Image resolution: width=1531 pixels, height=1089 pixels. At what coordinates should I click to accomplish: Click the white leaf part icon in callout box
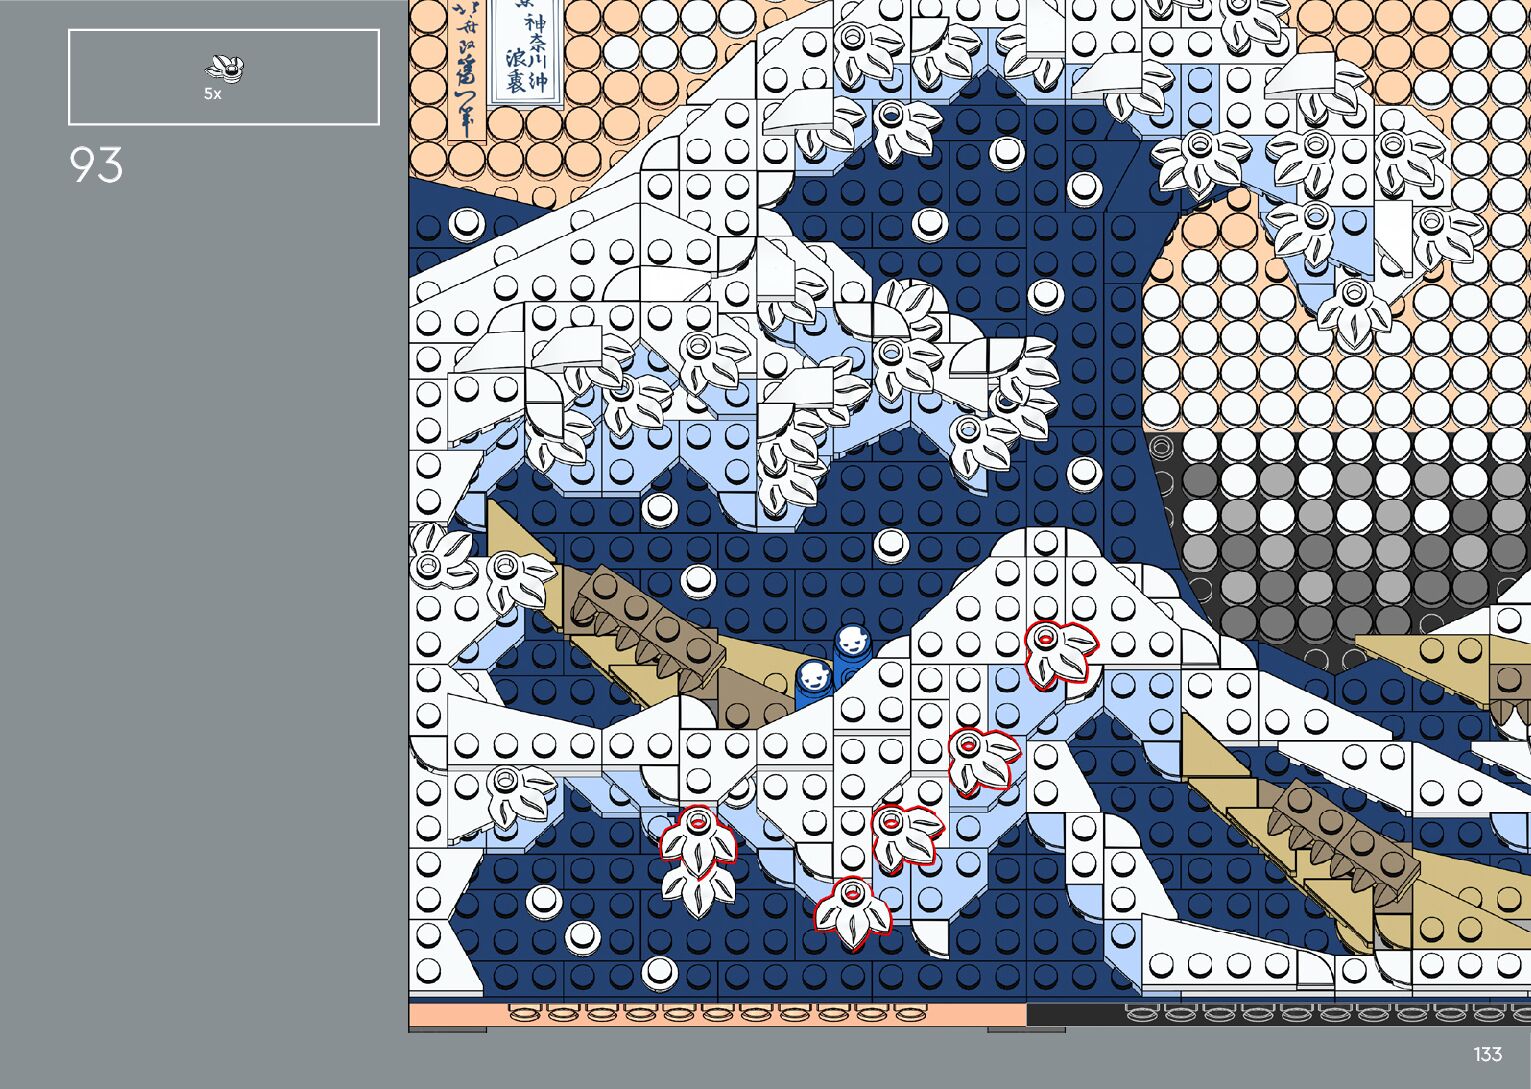(x=225, y=68)
